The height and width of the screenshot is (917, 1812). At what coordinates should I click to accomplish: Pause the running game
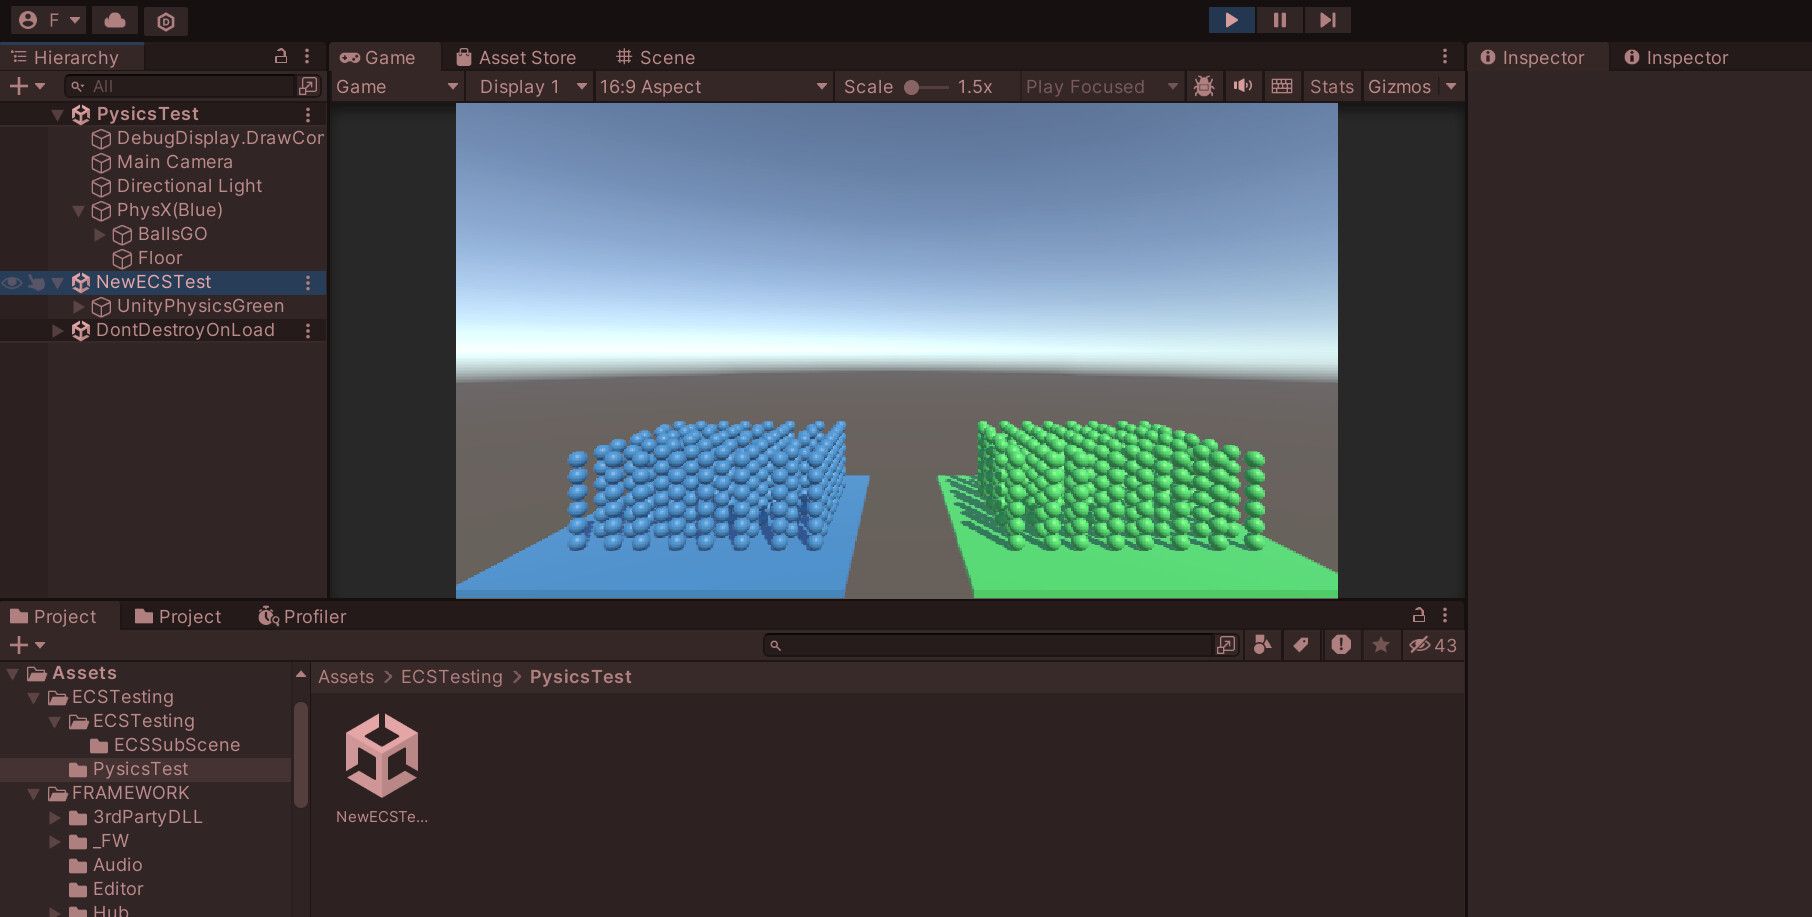click(1280, 20)
